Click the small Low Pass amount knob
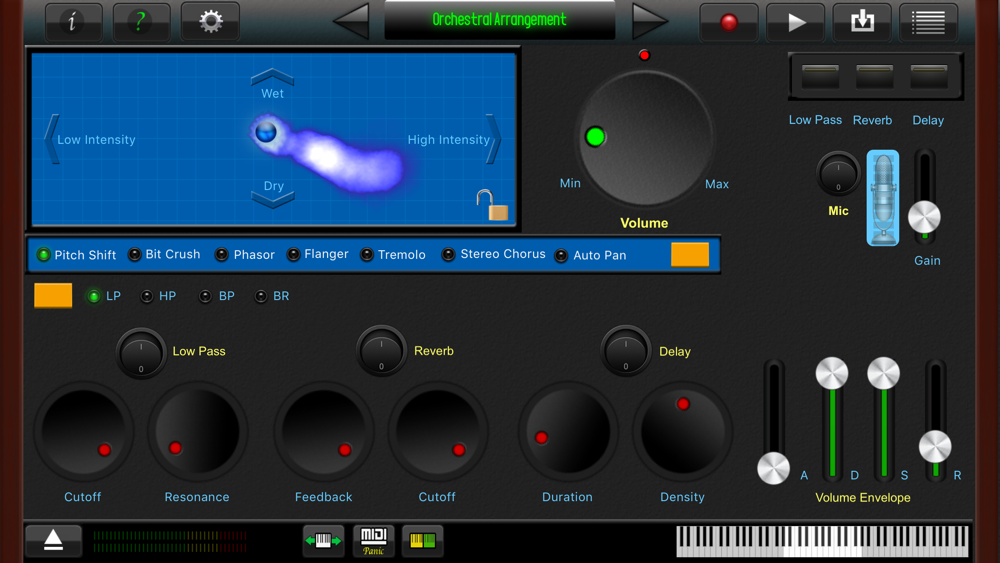Image resolution: width=1000 pixels, height=563 pixels. 141,353
